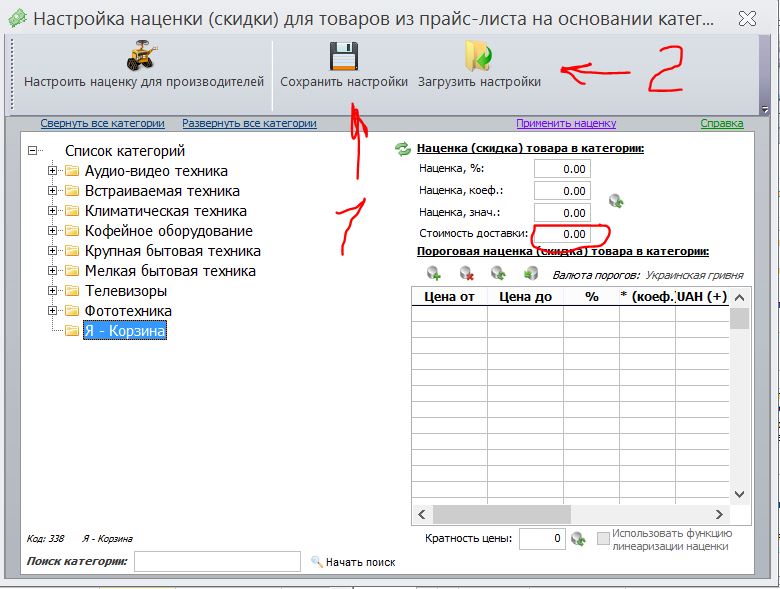The image size is (780, 589).
Task: Select 'Аудио-видео техника' in category tree
Action: [x=156, y=171]
